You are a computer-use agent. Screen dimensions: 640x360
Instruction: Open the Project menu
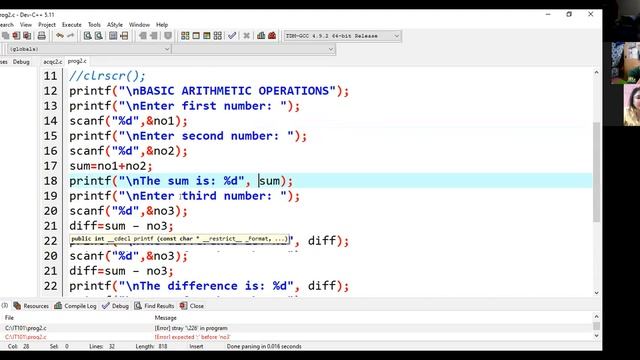[47, 24]
